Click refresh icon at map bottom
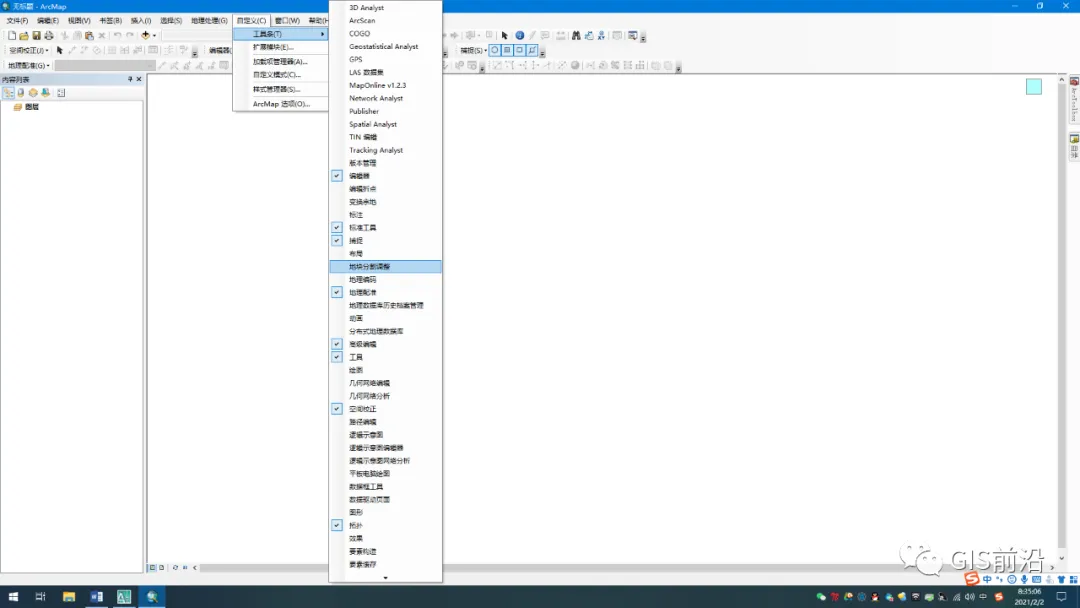 click(x=175, y=567)
